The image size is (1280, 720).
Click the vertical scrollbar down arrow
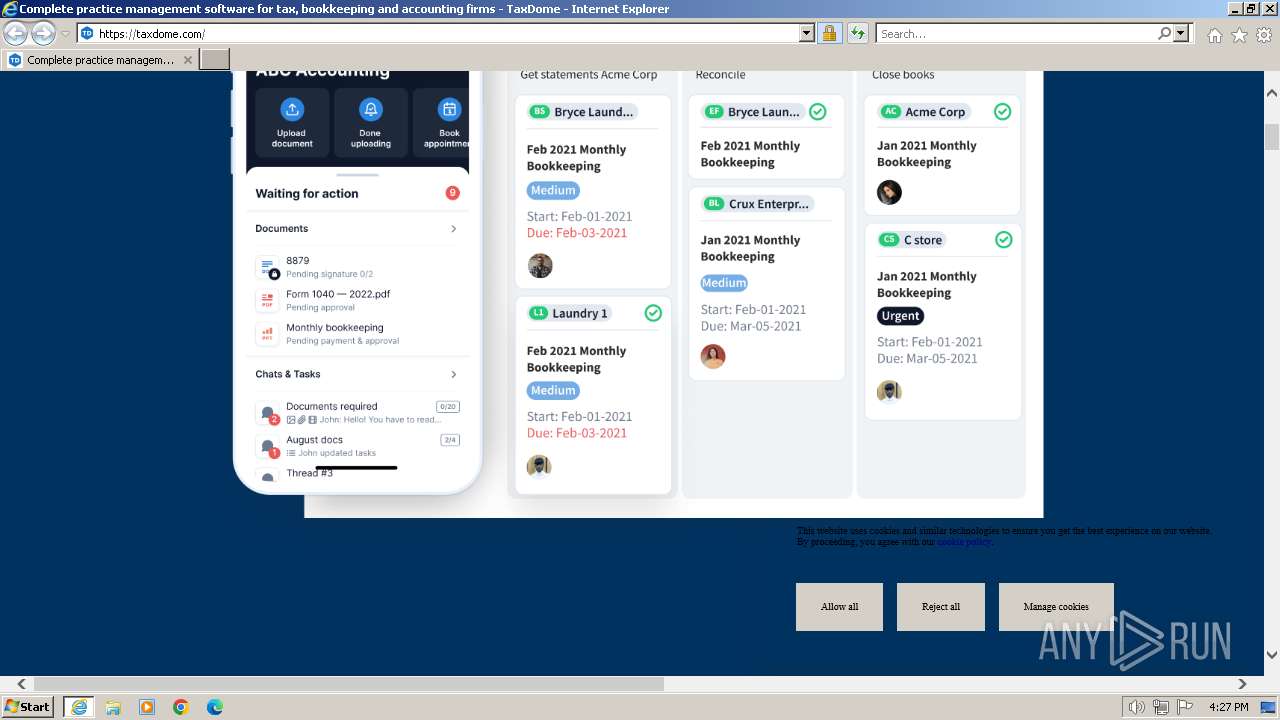pyautogui.click(x=1272, y=656)
